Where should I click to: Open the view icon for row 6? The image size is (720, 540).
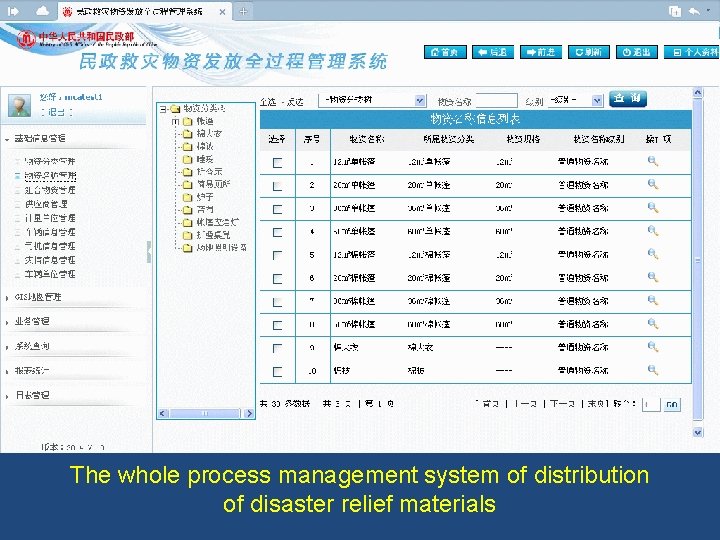pyautogui.click(x=652, y=277)
